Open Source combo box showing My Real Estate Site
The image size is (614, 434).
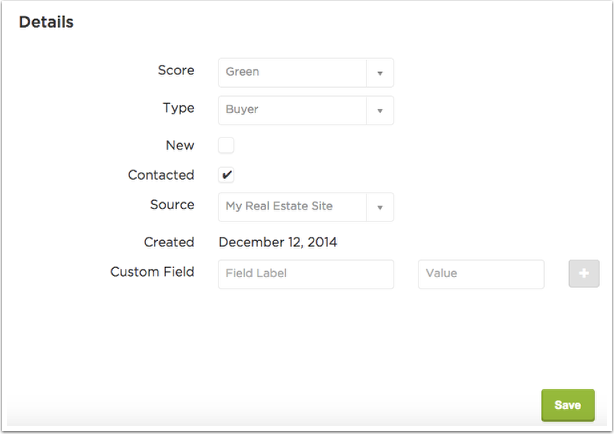coord(306,207)
